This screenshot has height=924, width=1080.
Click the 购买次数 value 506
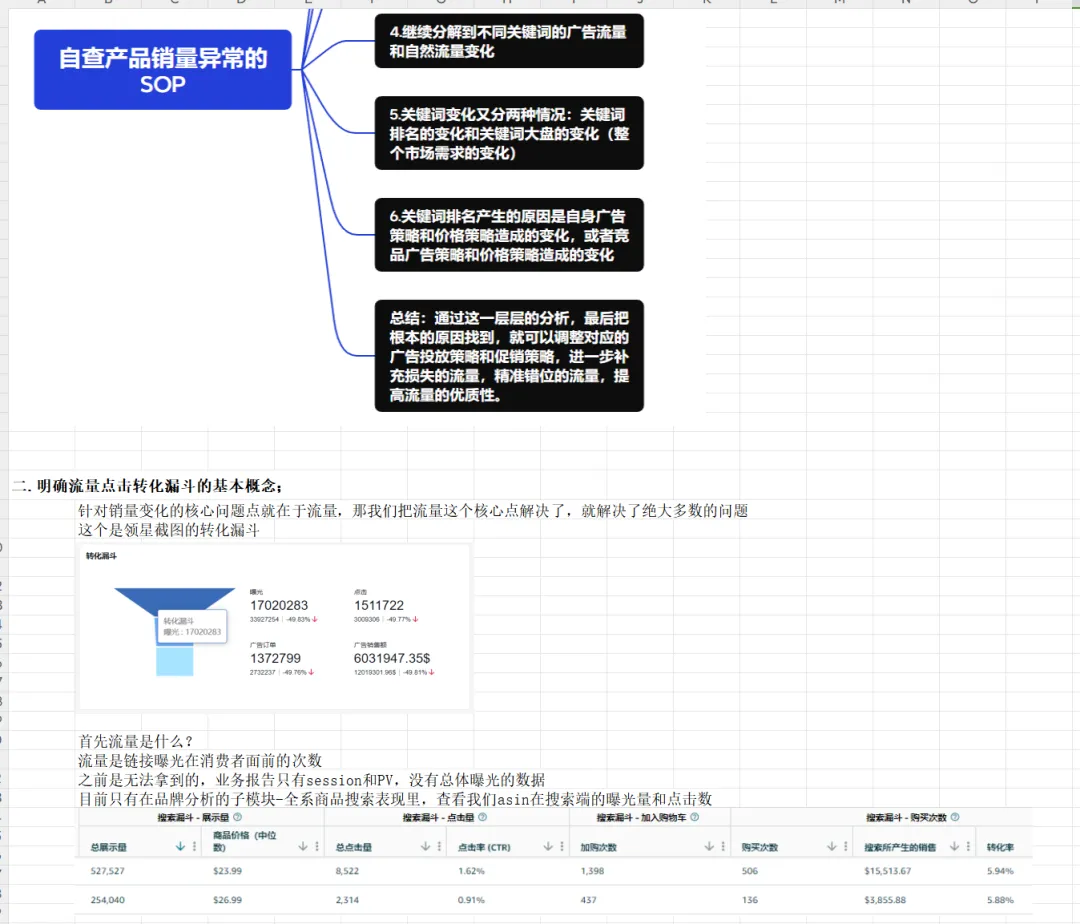coord(750,871)
